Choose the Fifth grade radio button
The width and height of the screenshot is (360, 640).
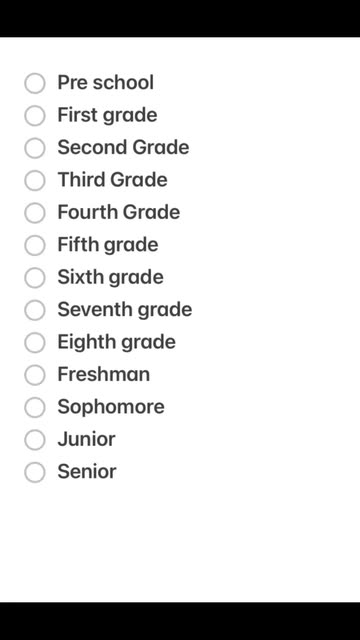tap(35, 245)
